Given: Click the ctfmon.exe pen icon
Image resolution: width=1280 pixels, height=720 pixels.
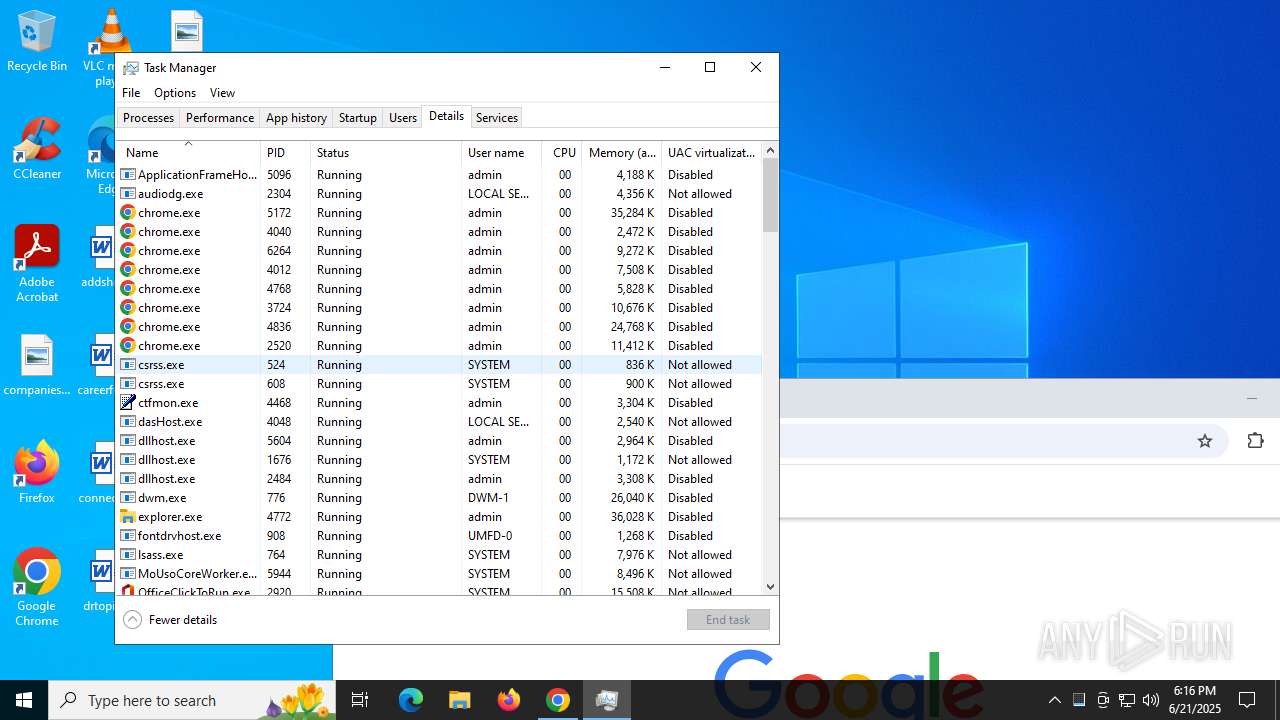Looking at the screenshot, I should 128,403.
